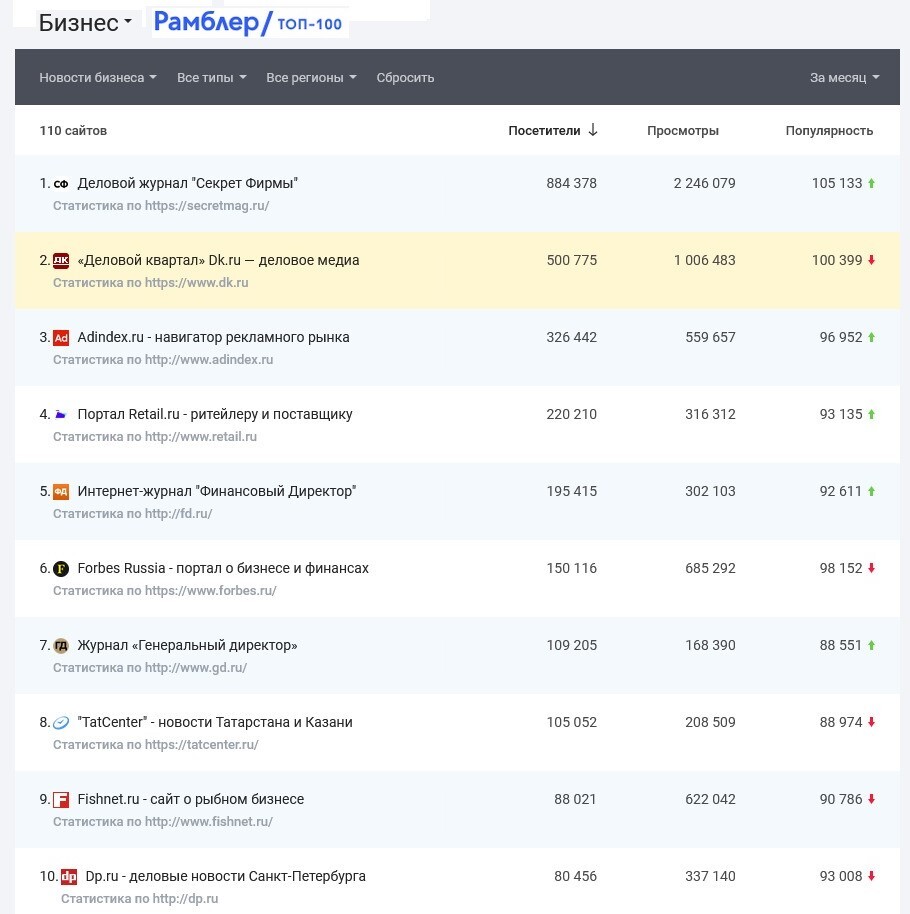The width and height of the screenshot is (910, 914).
Task: Open statistics link for secretmag.ru
Action: pos(161,206)
